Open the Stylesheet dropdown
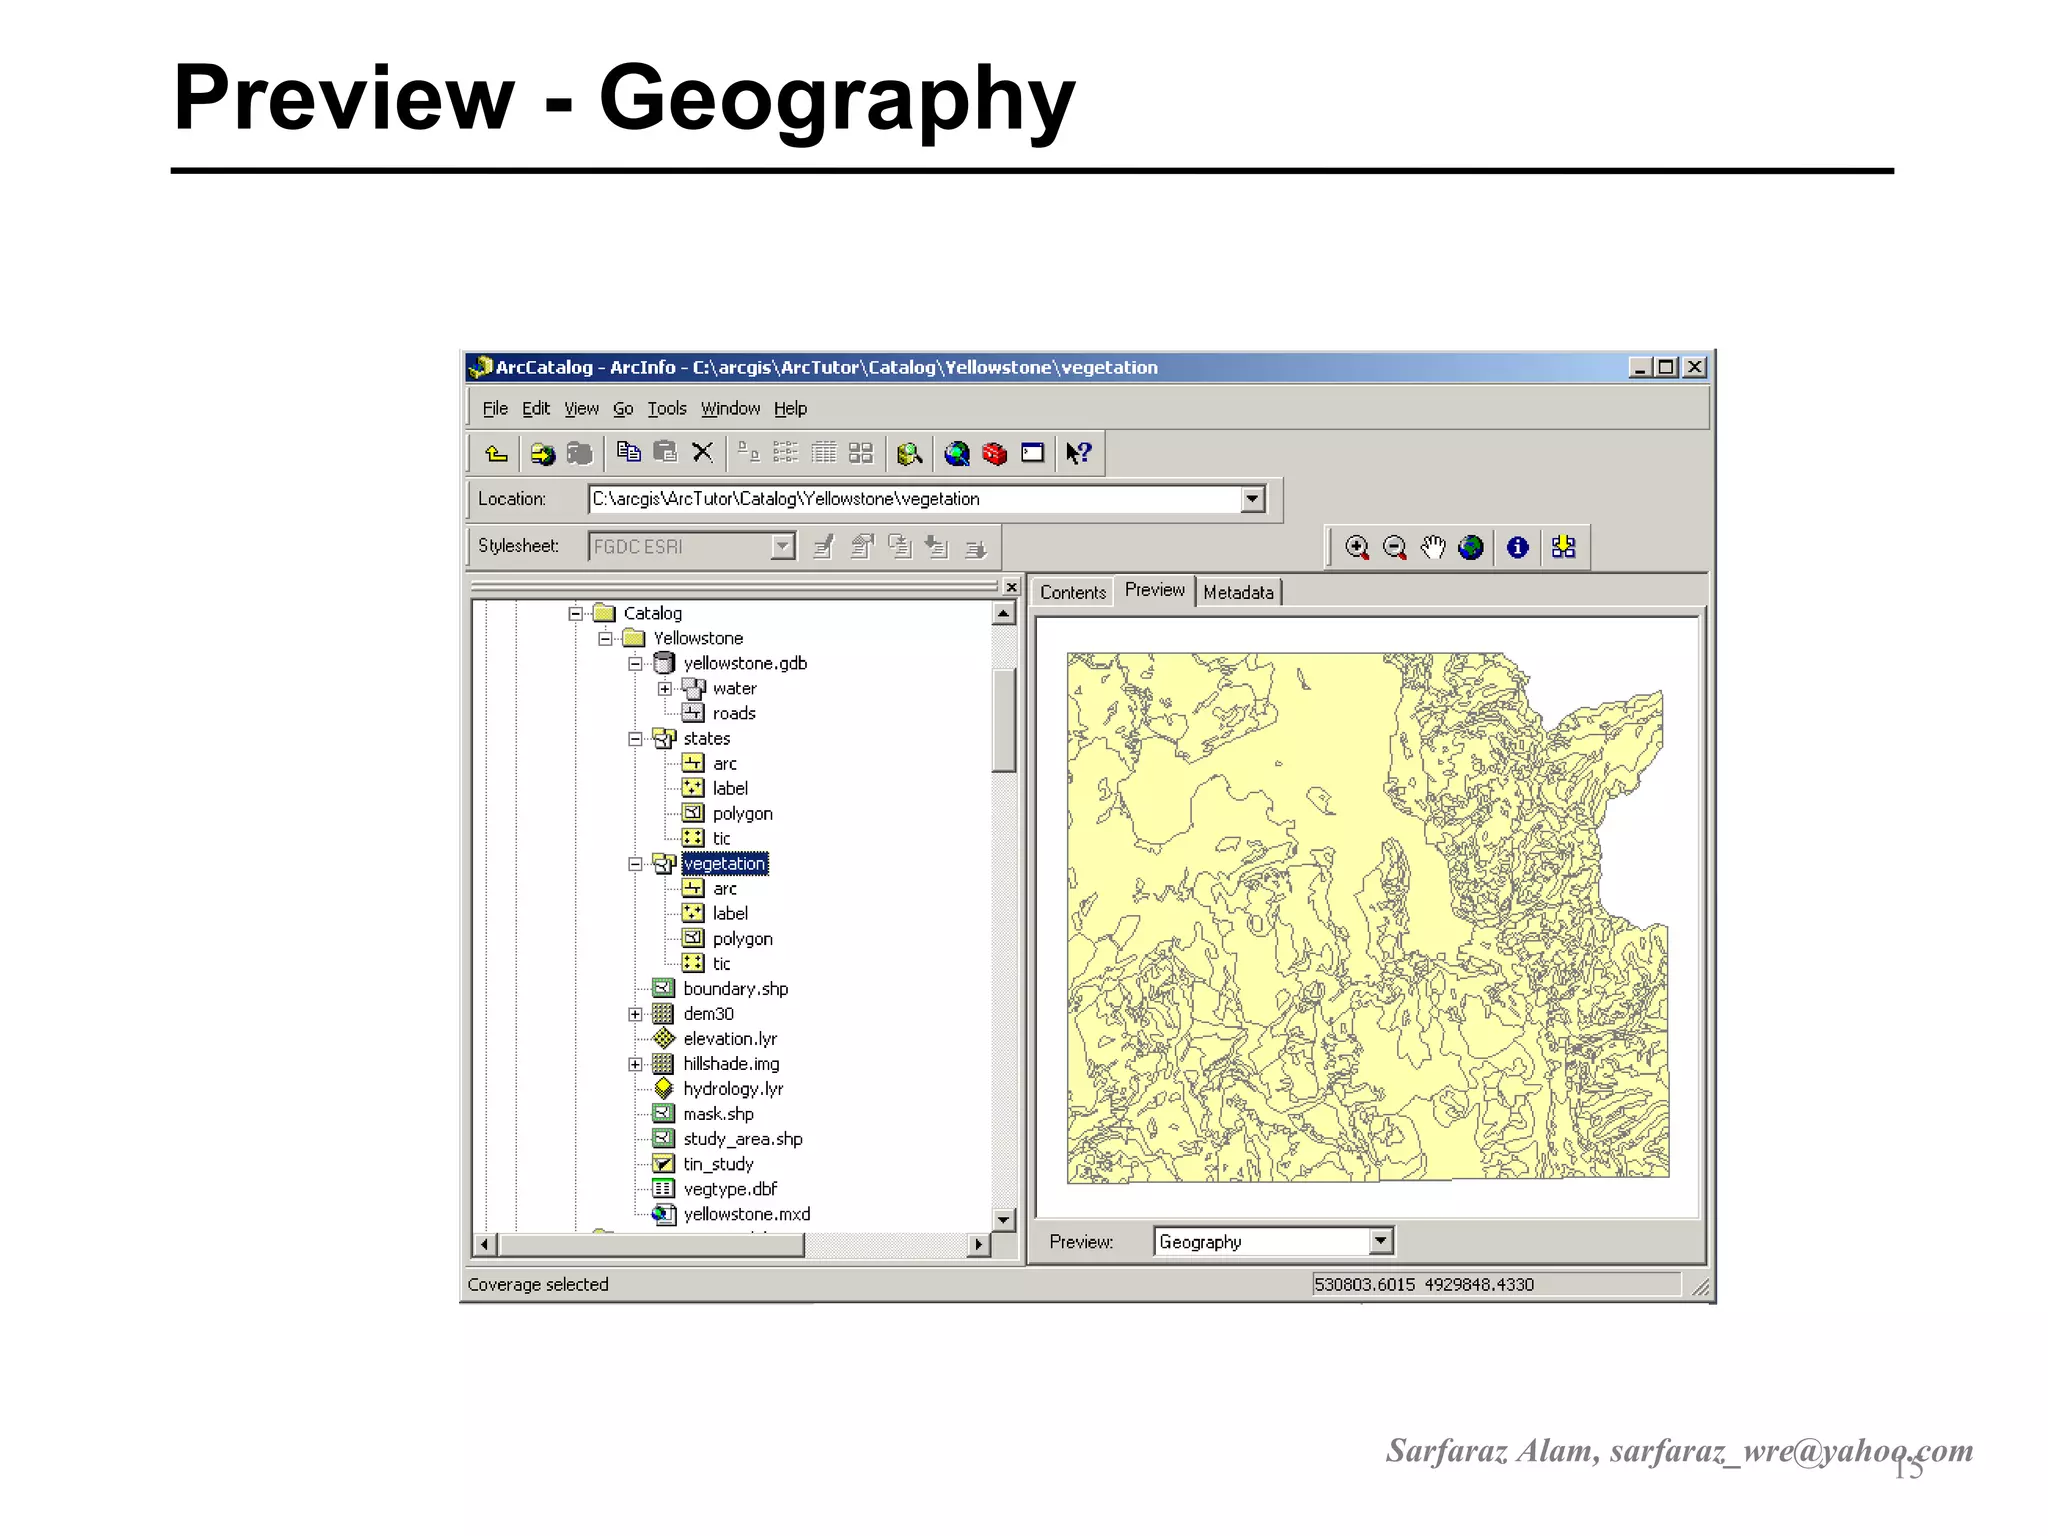 click(783, 546)
